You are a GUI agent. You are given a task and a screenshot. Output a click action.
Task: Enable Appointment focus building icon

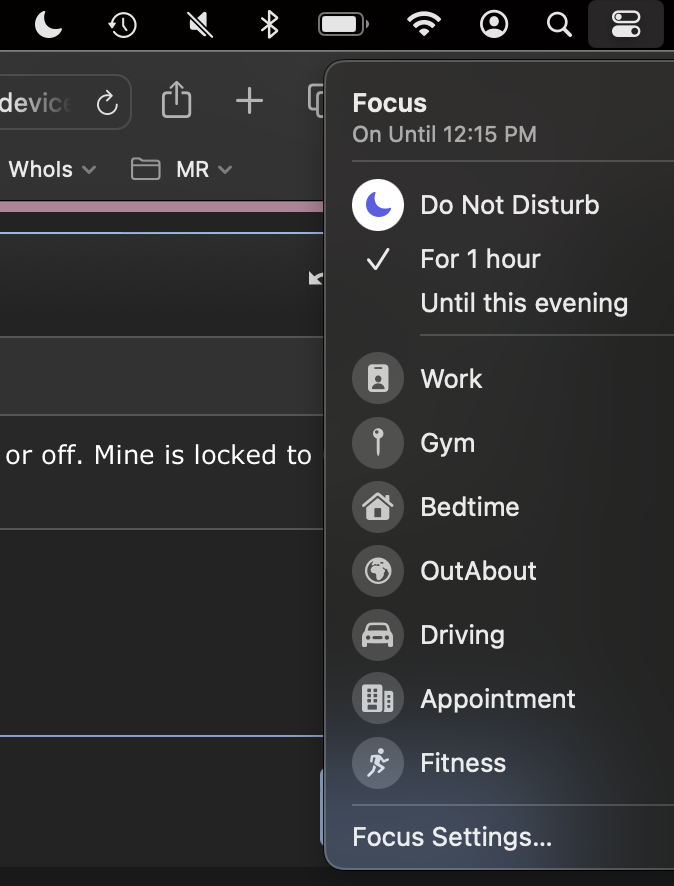tap(378, 698)
